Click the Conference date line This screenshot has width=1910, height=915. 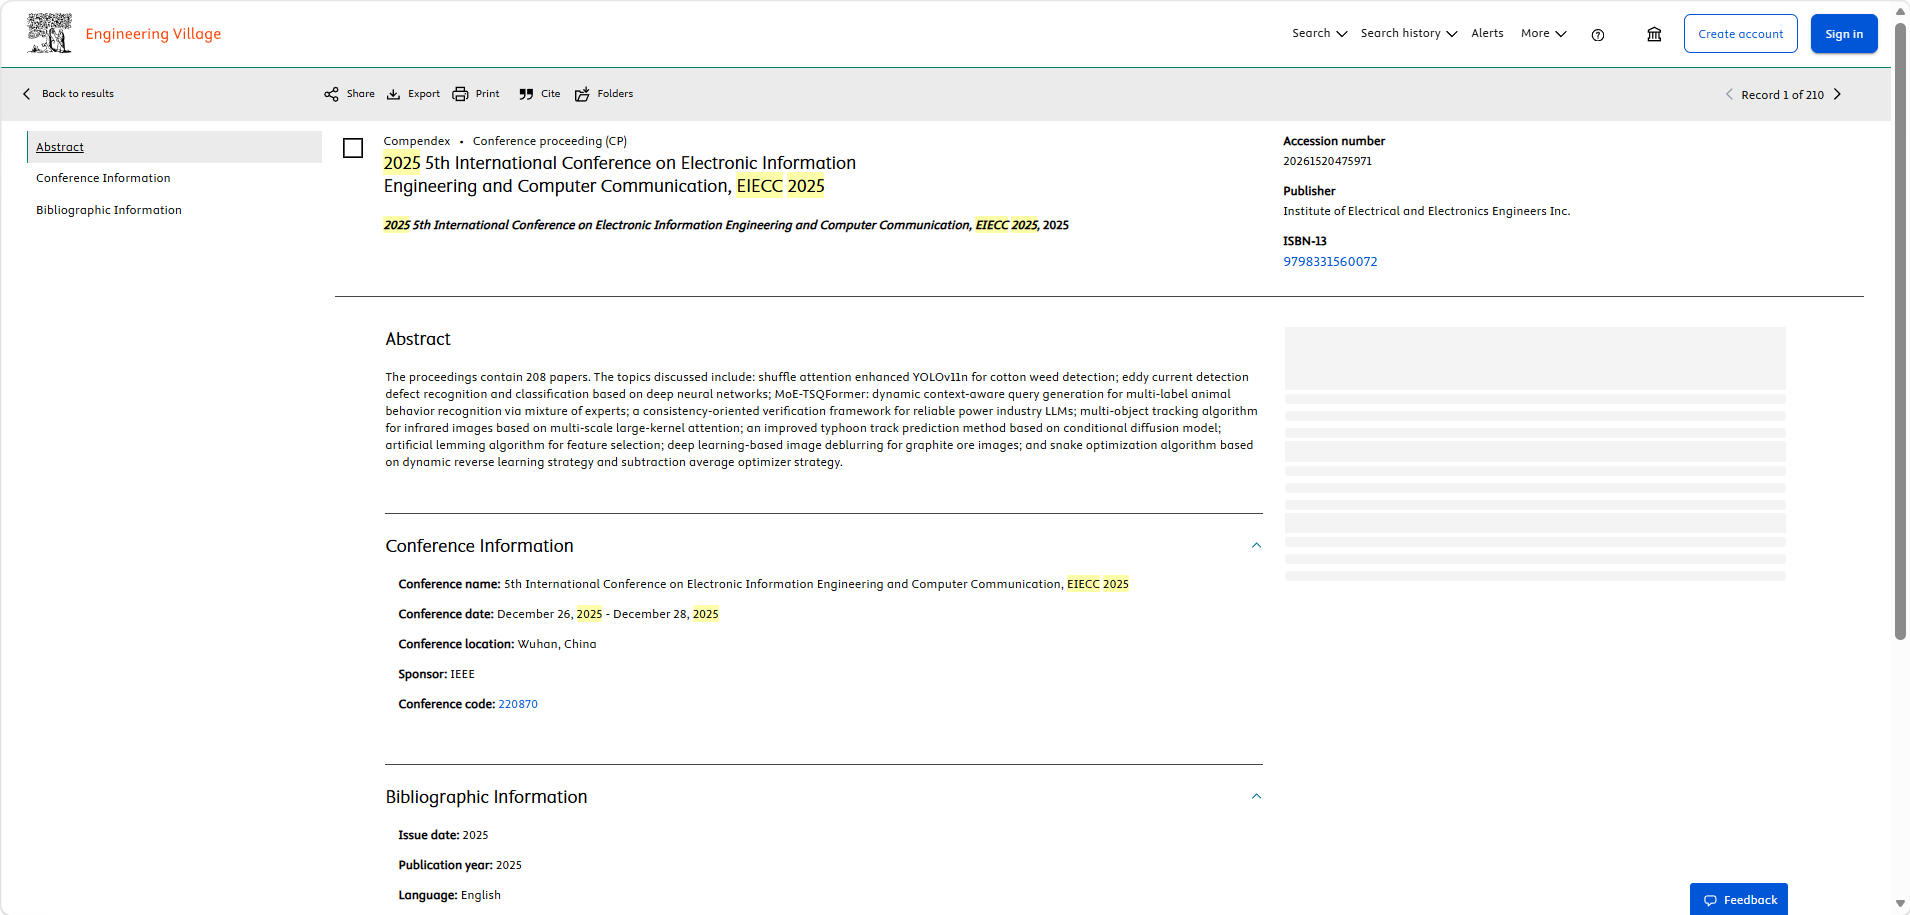click(x=558, y=614)
